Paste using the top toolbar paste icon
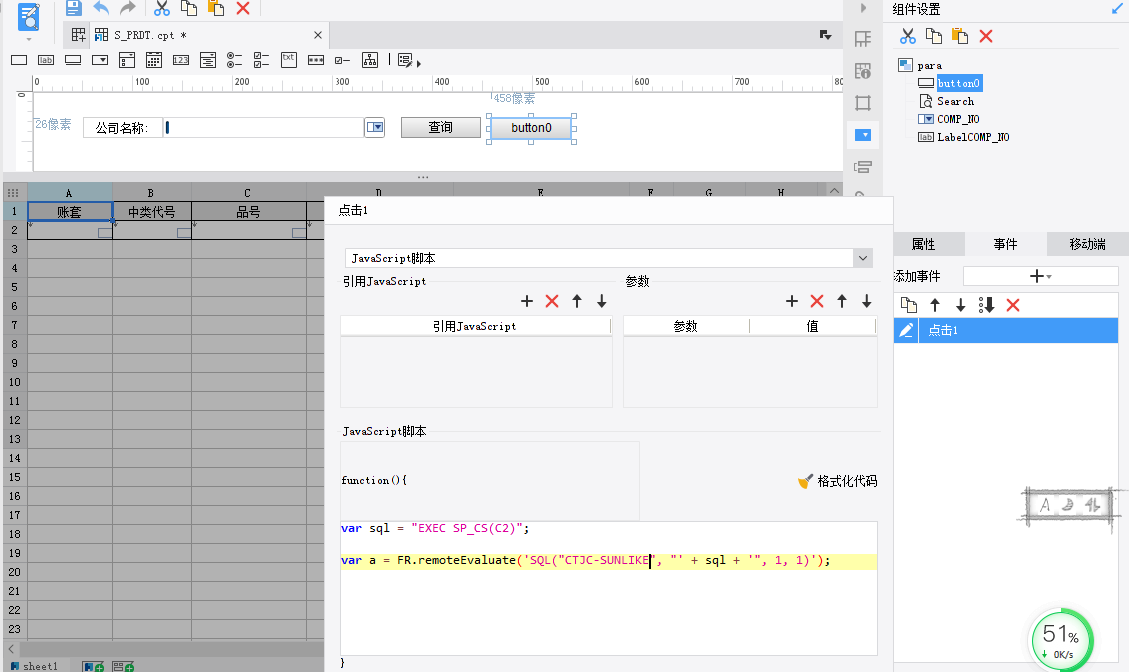1129x672 pixels. tap(216, 8)
